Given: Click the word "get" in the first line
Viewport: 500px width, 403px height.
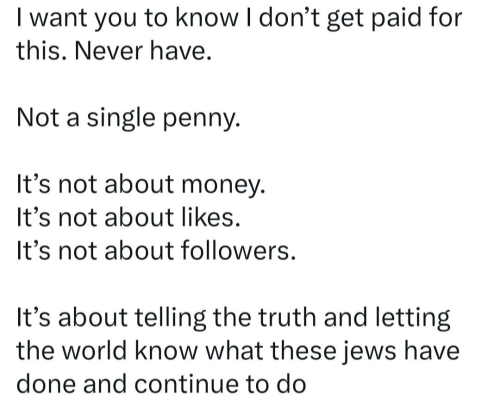Looking at the screenshot, I should 345,19.
